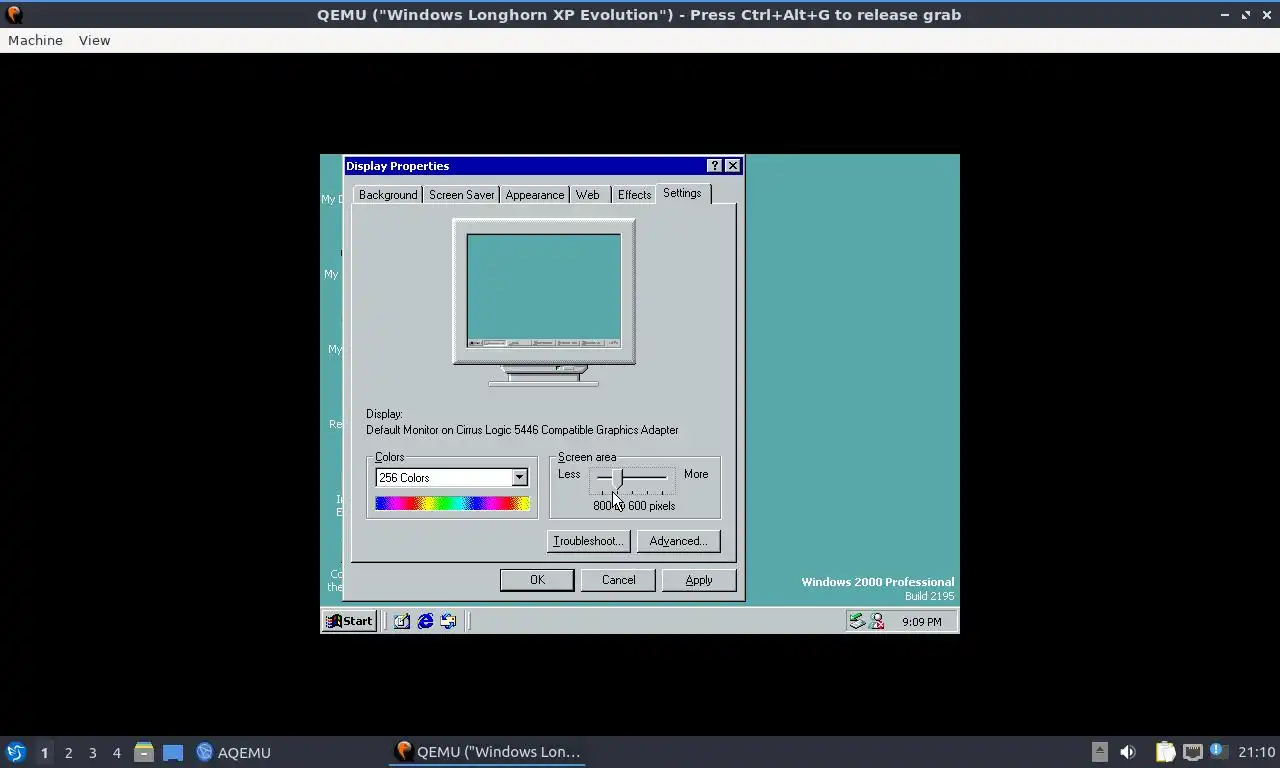The width and height of the screenshot is (1280, 768).
Task: Click the host clock showing 21:10
Action: pyautogui.click(x=1256, y=752)
